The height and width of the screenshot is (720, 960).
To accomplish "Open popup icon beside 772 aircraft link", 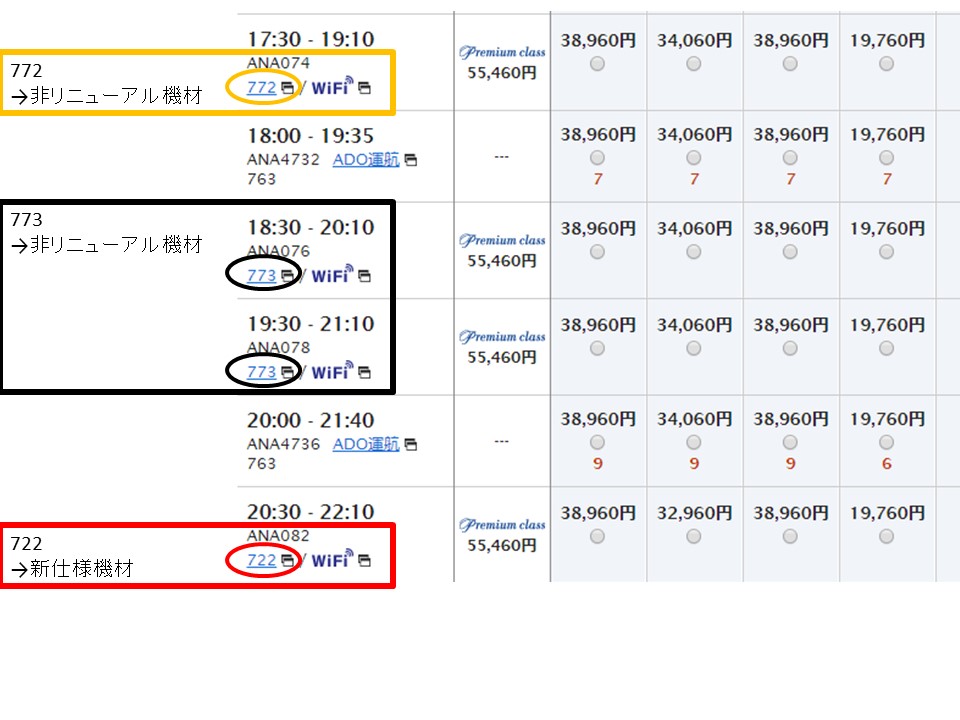I will [287, 88].
